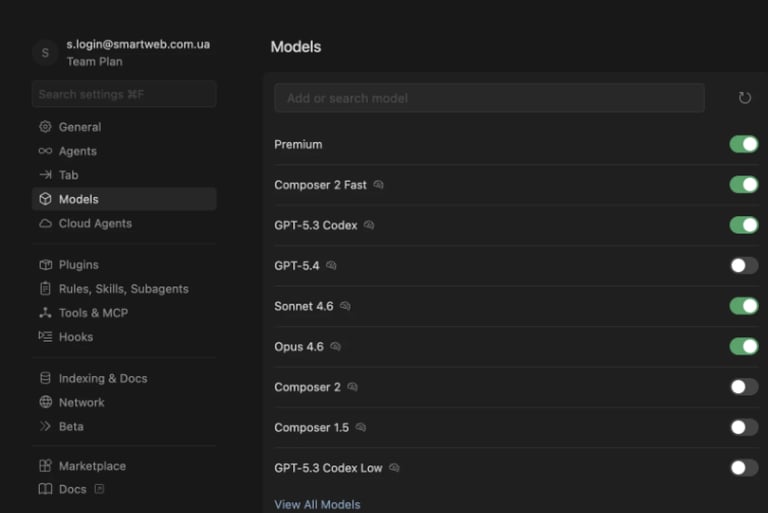Focus the Search settings field

point(124,94)
